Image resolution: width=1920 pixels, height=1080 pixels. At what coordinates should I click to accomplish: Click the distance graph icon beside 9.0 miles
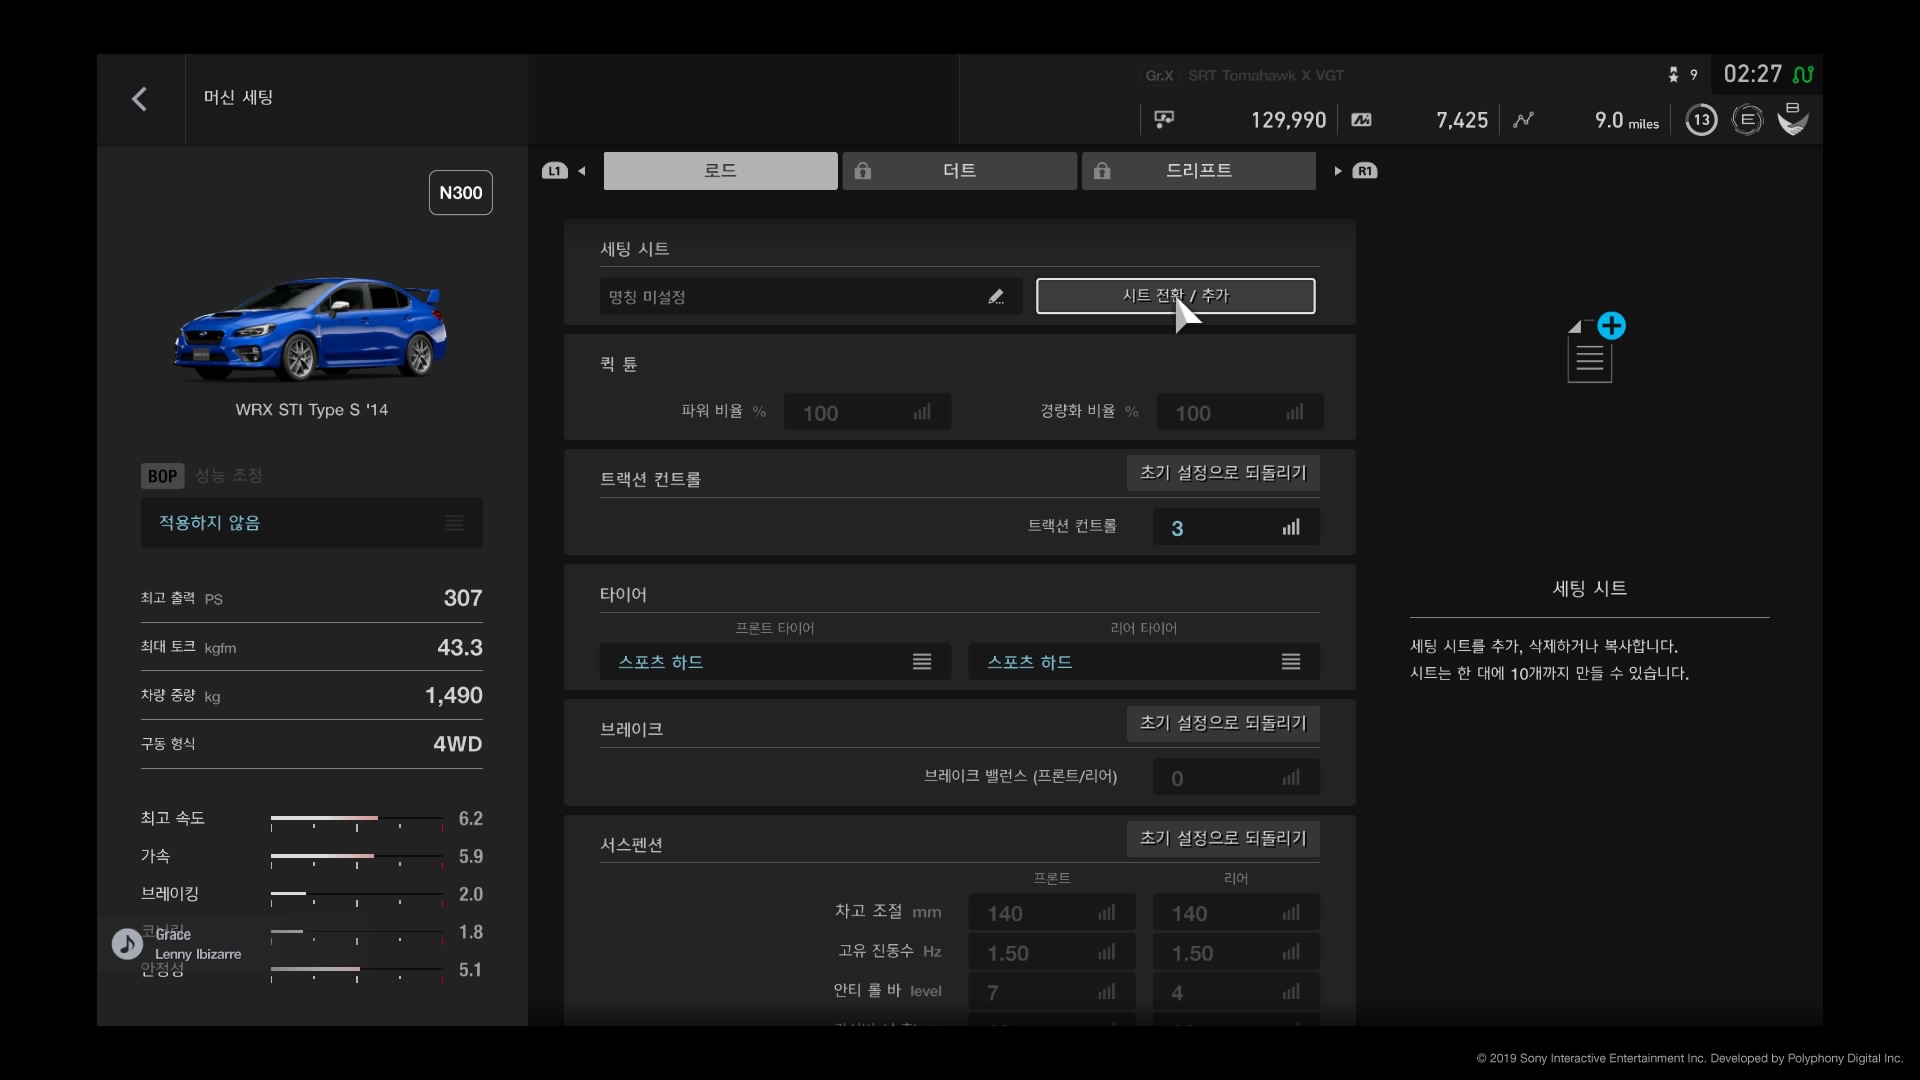[1523, 120]
